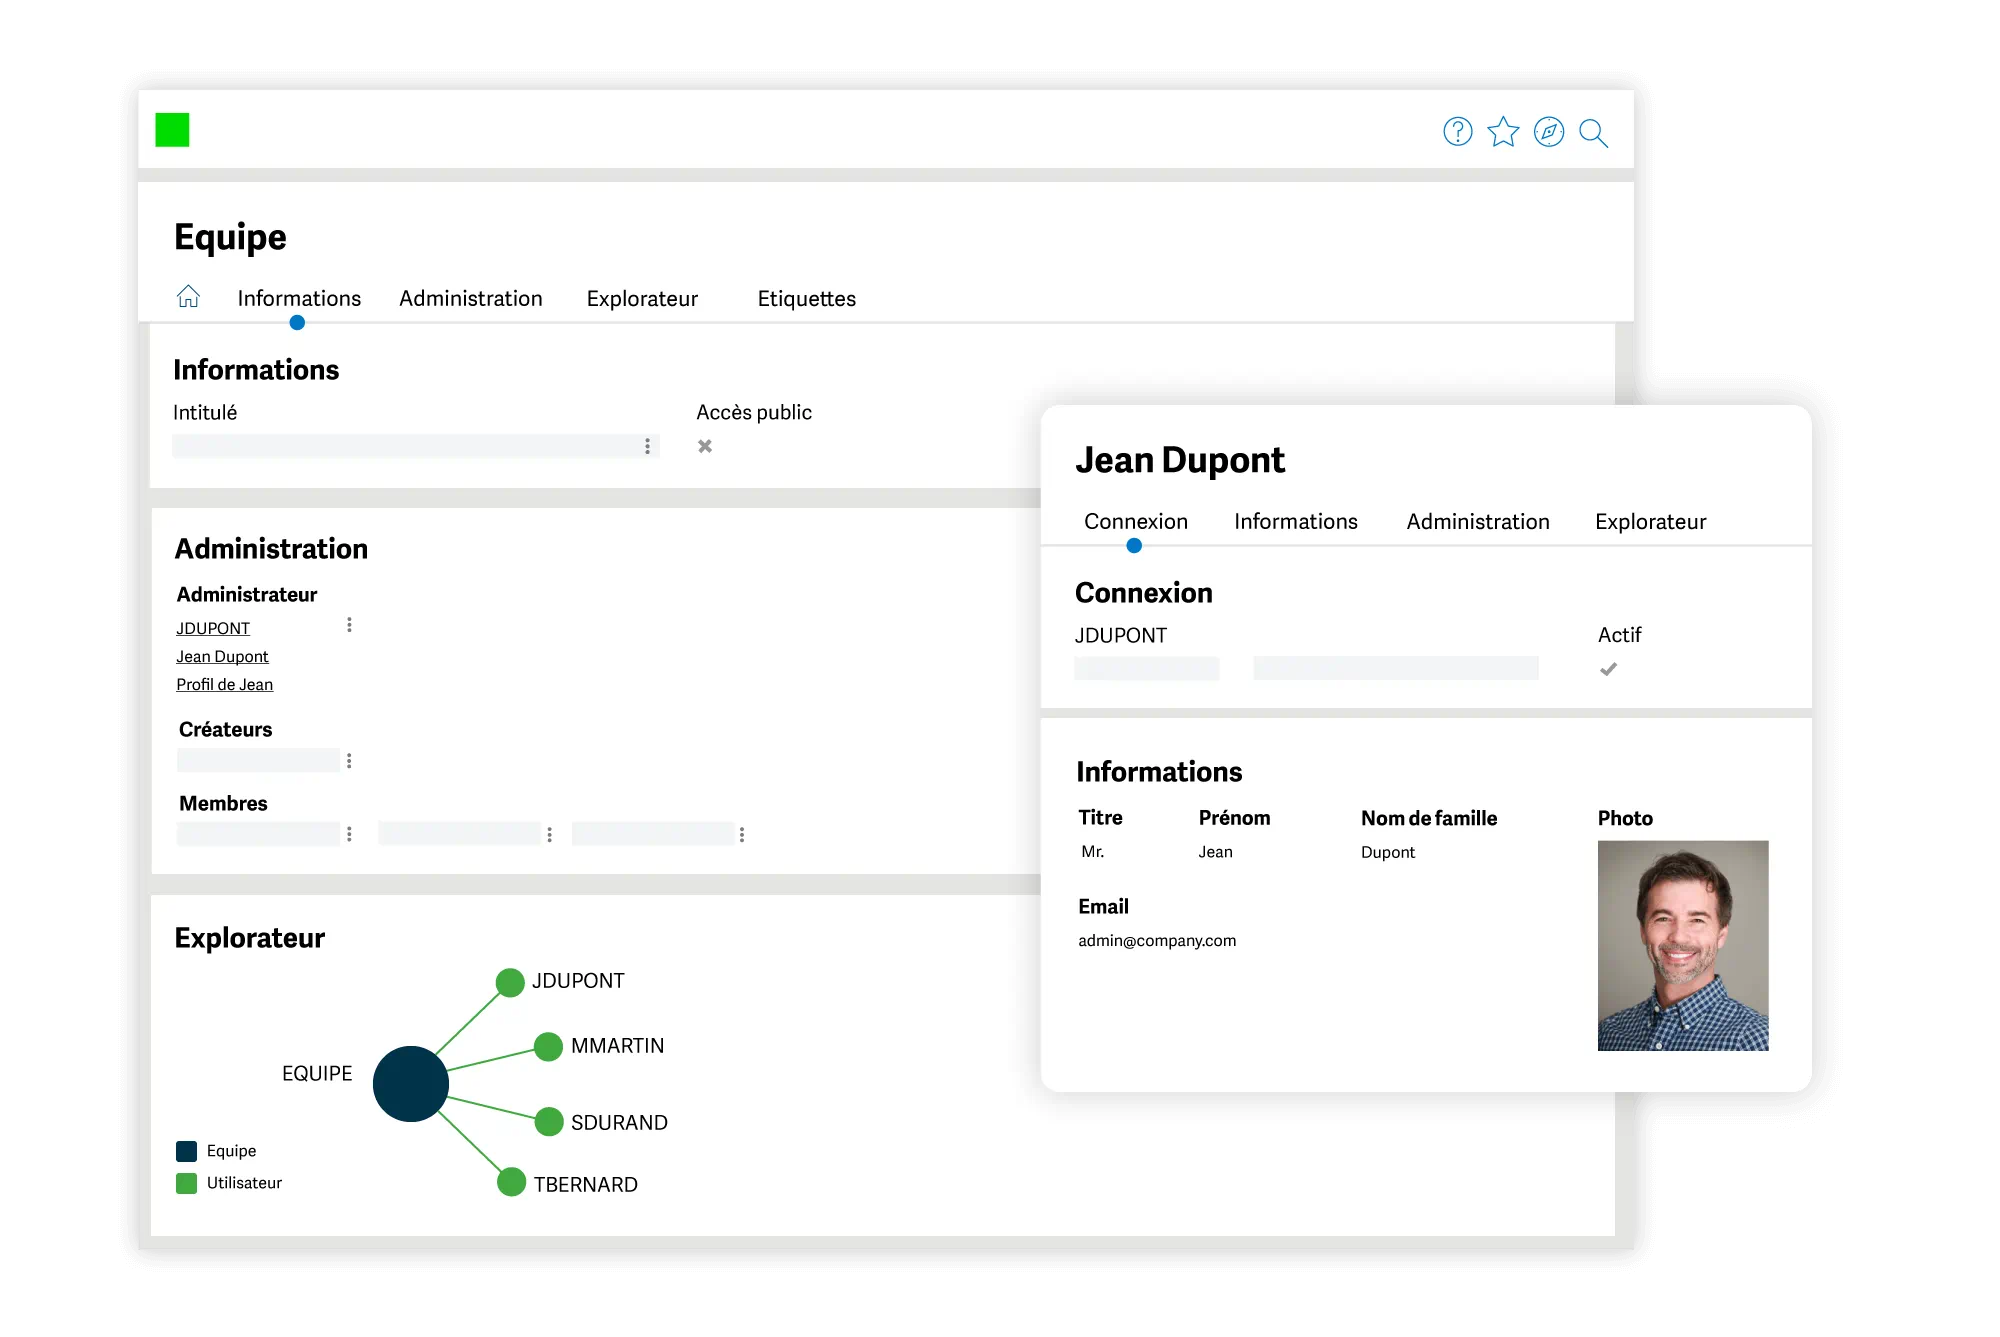Click the search magnifier icon
Image resolution: width=2000 pixels, height=1337 pixels.
click(1592, 133)
